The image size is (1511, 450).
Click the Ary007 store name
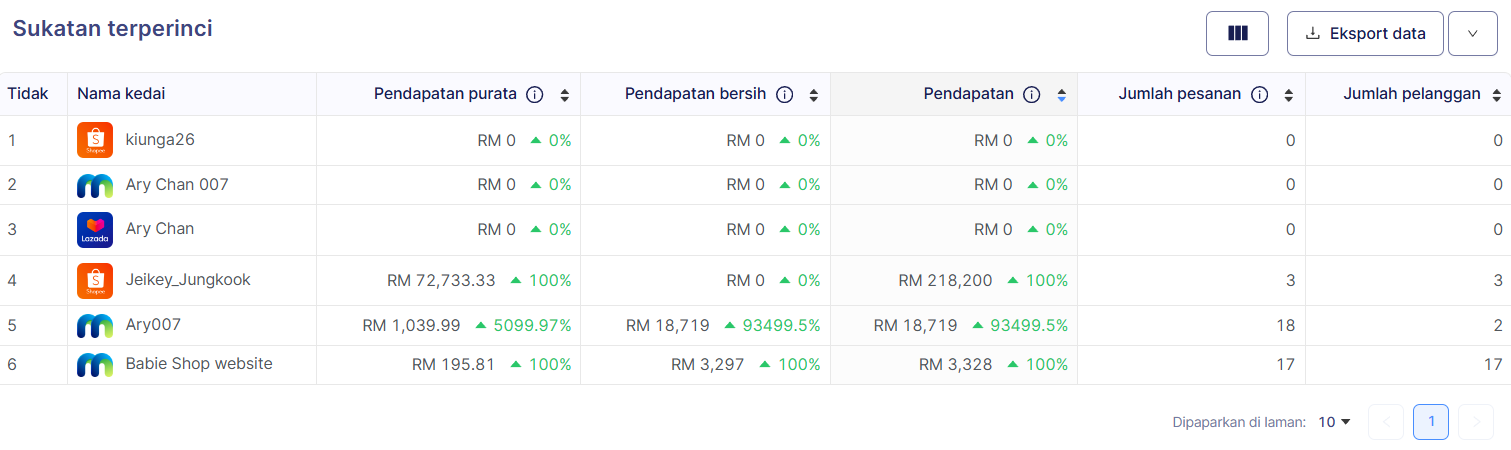(153, 325)
